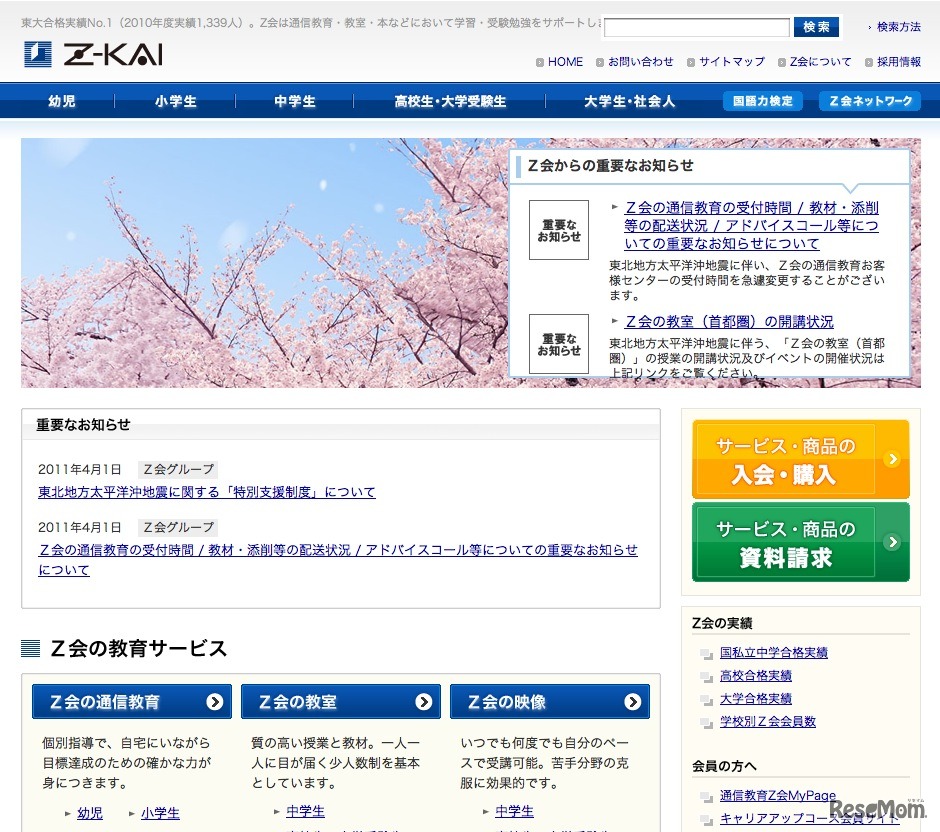
Task: Open 特別支援制度 news link
Action: point(207,492)
